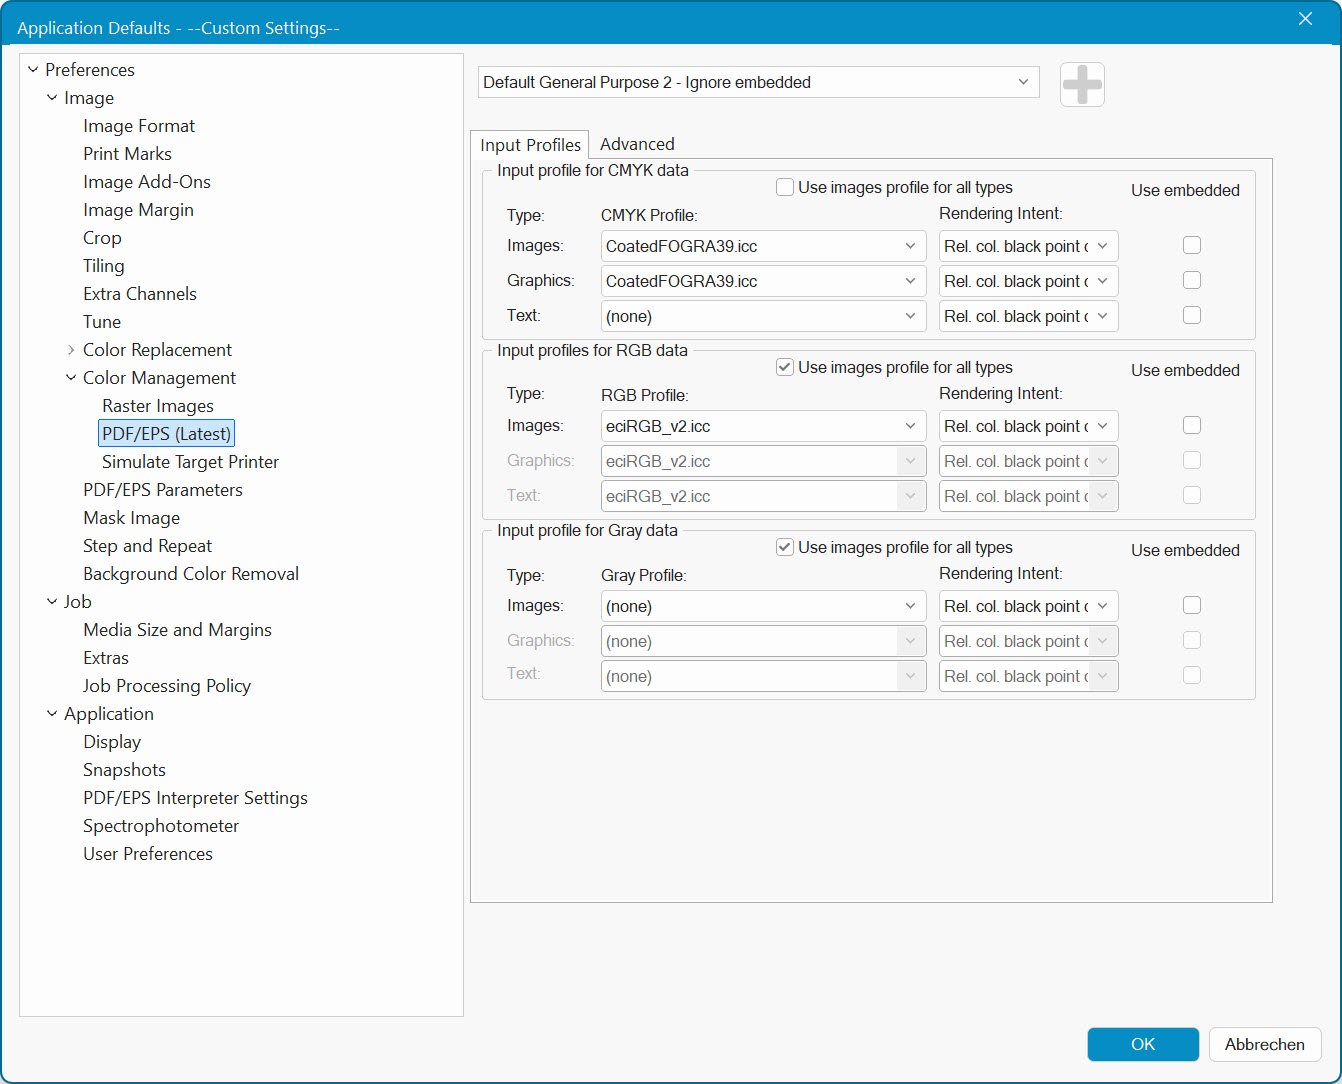Select the Input Profiles tab
The height and width of the screenshot is (1084, 1342).
(x=530, y=145)
